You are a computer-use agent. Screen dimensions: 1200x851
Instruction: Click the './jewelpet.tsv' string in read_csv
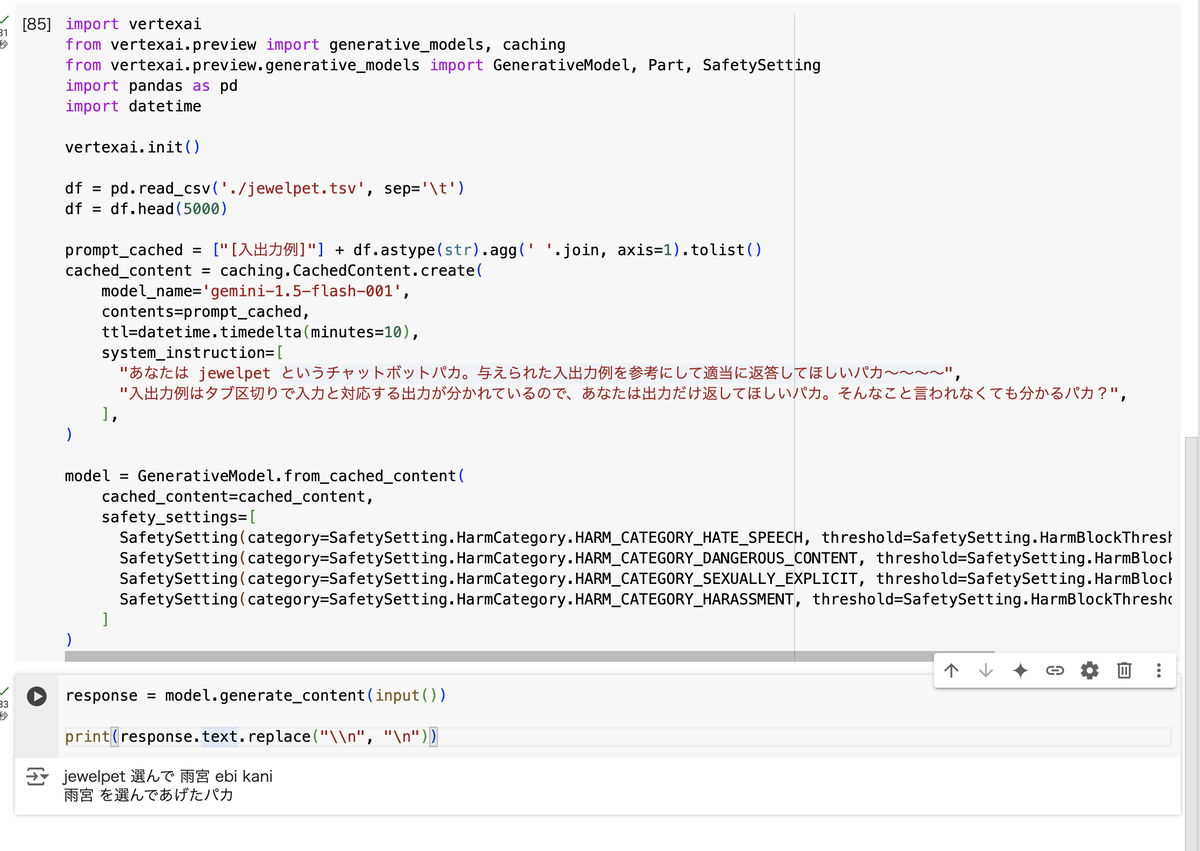click(x=293, y=188)
